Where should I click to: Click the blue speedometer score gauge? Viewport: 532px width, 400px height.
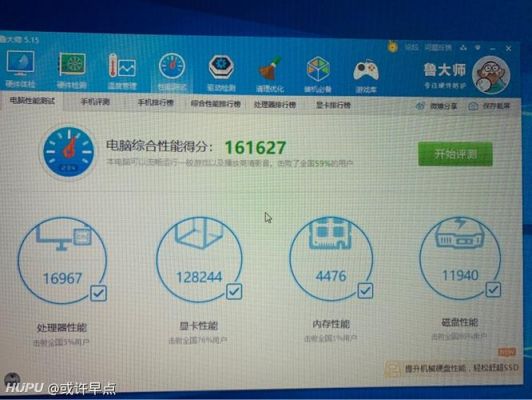pos(69,152)
